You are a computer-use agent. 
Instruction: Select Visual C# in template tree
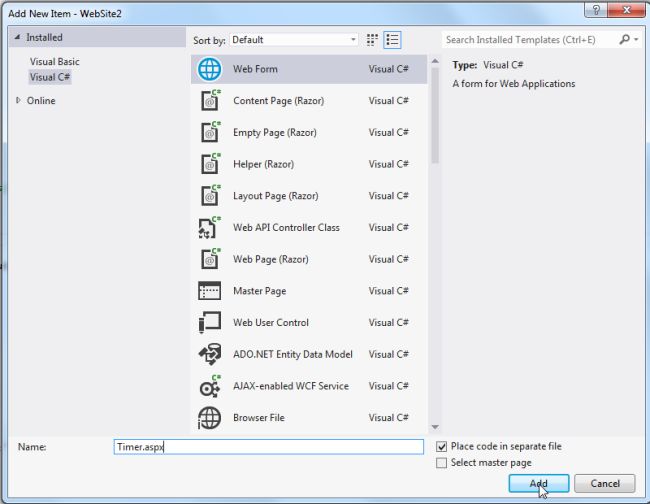coord(50,77)
